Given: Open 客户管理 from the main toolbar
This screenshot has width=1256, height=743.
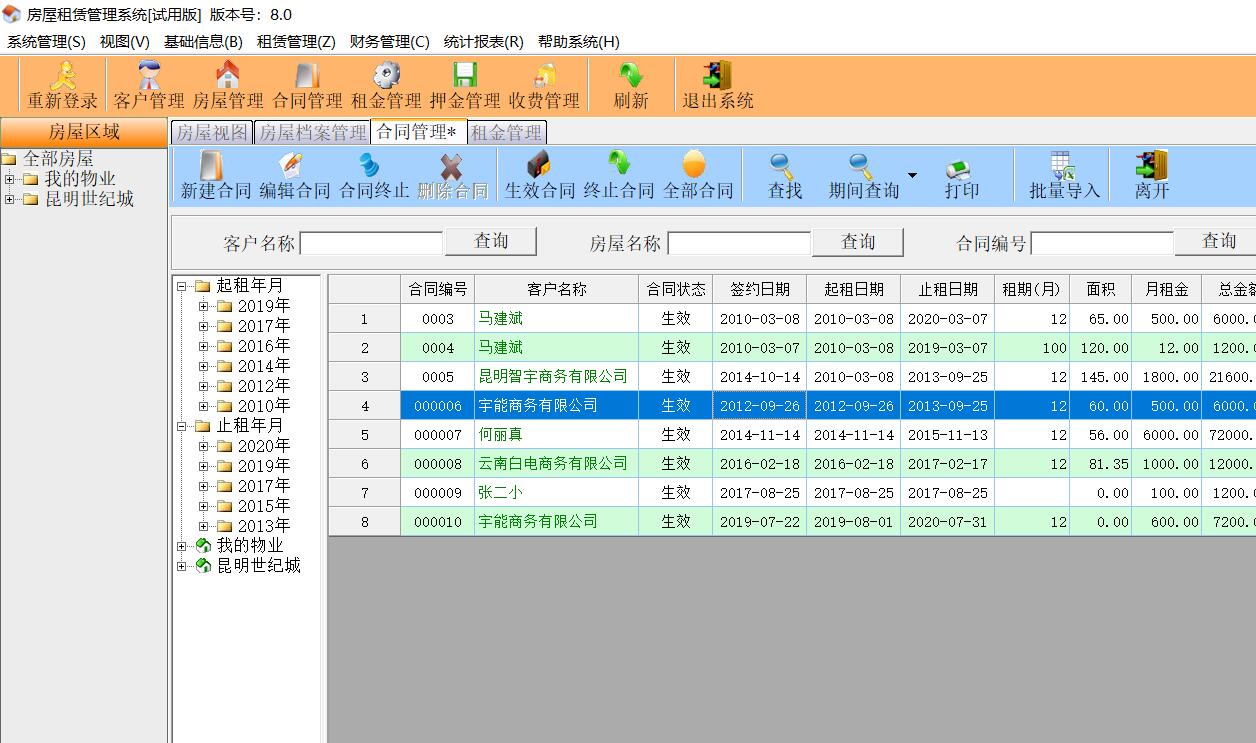Looking at the screenshot, I should (149, 85).
